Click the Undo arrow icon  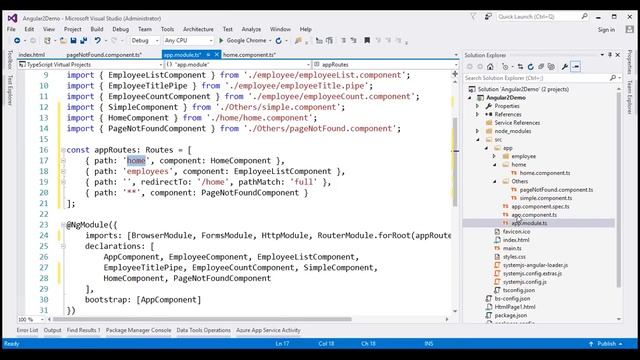tap(98, 40)
